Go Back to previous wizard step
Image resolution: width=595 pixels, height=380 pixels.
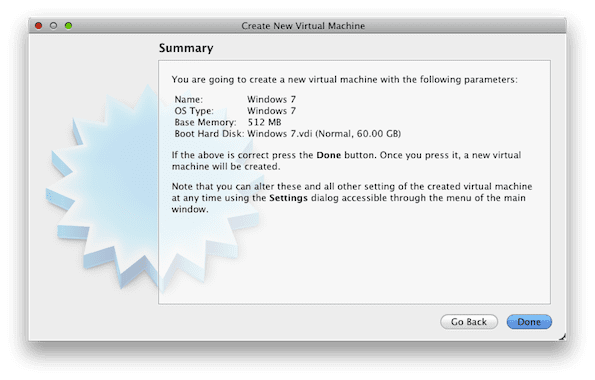click(x=469, y=322)
